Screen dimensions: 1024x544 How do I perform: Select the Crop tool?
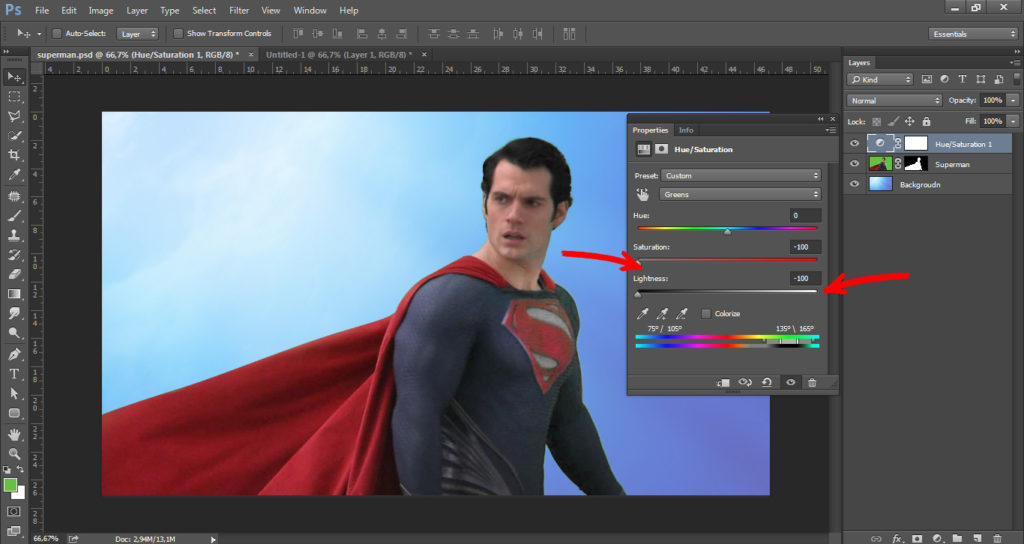click(x=14, y=155)
